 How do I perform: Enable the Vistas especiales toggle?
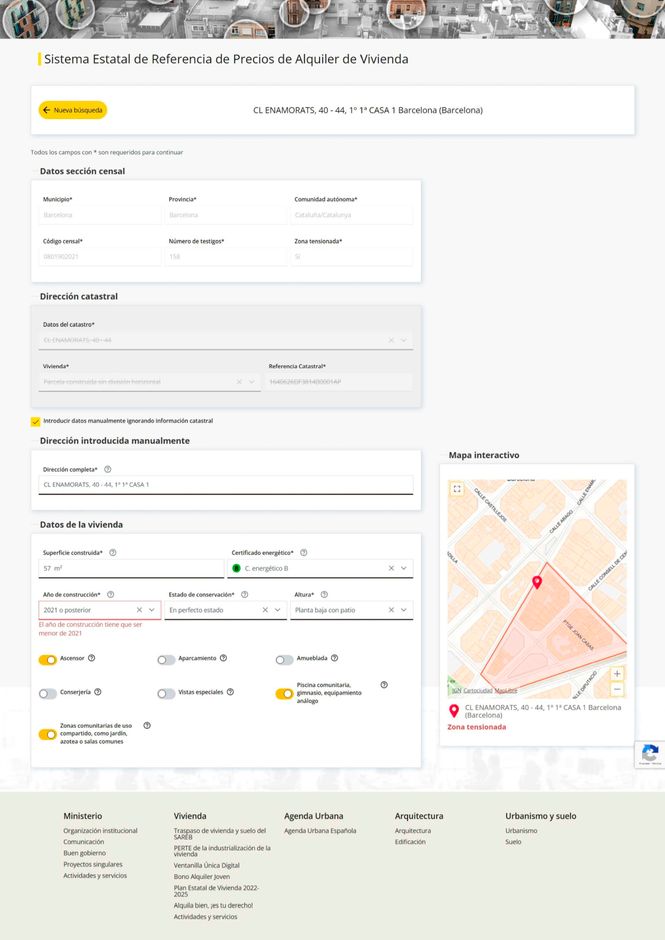pos(166,694)
